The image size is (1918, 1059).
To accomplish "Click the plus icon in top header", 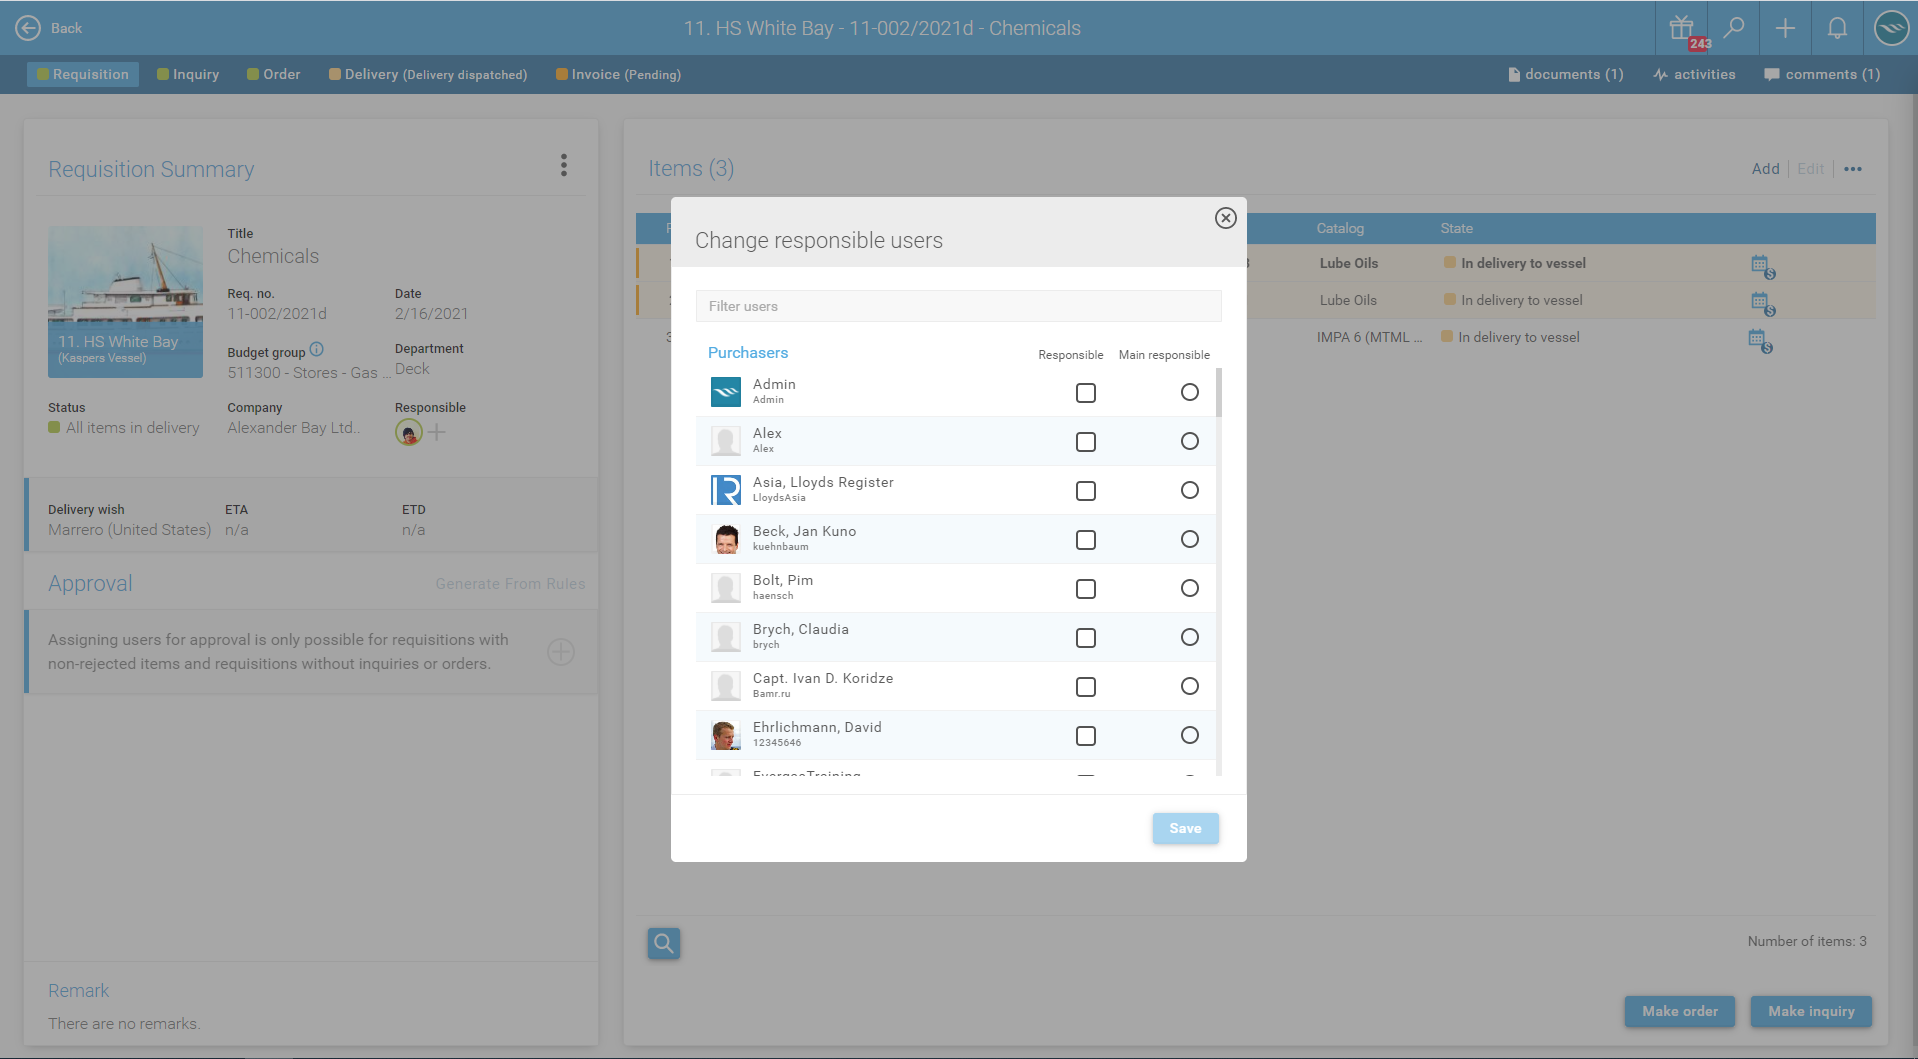I will 1785,28.
